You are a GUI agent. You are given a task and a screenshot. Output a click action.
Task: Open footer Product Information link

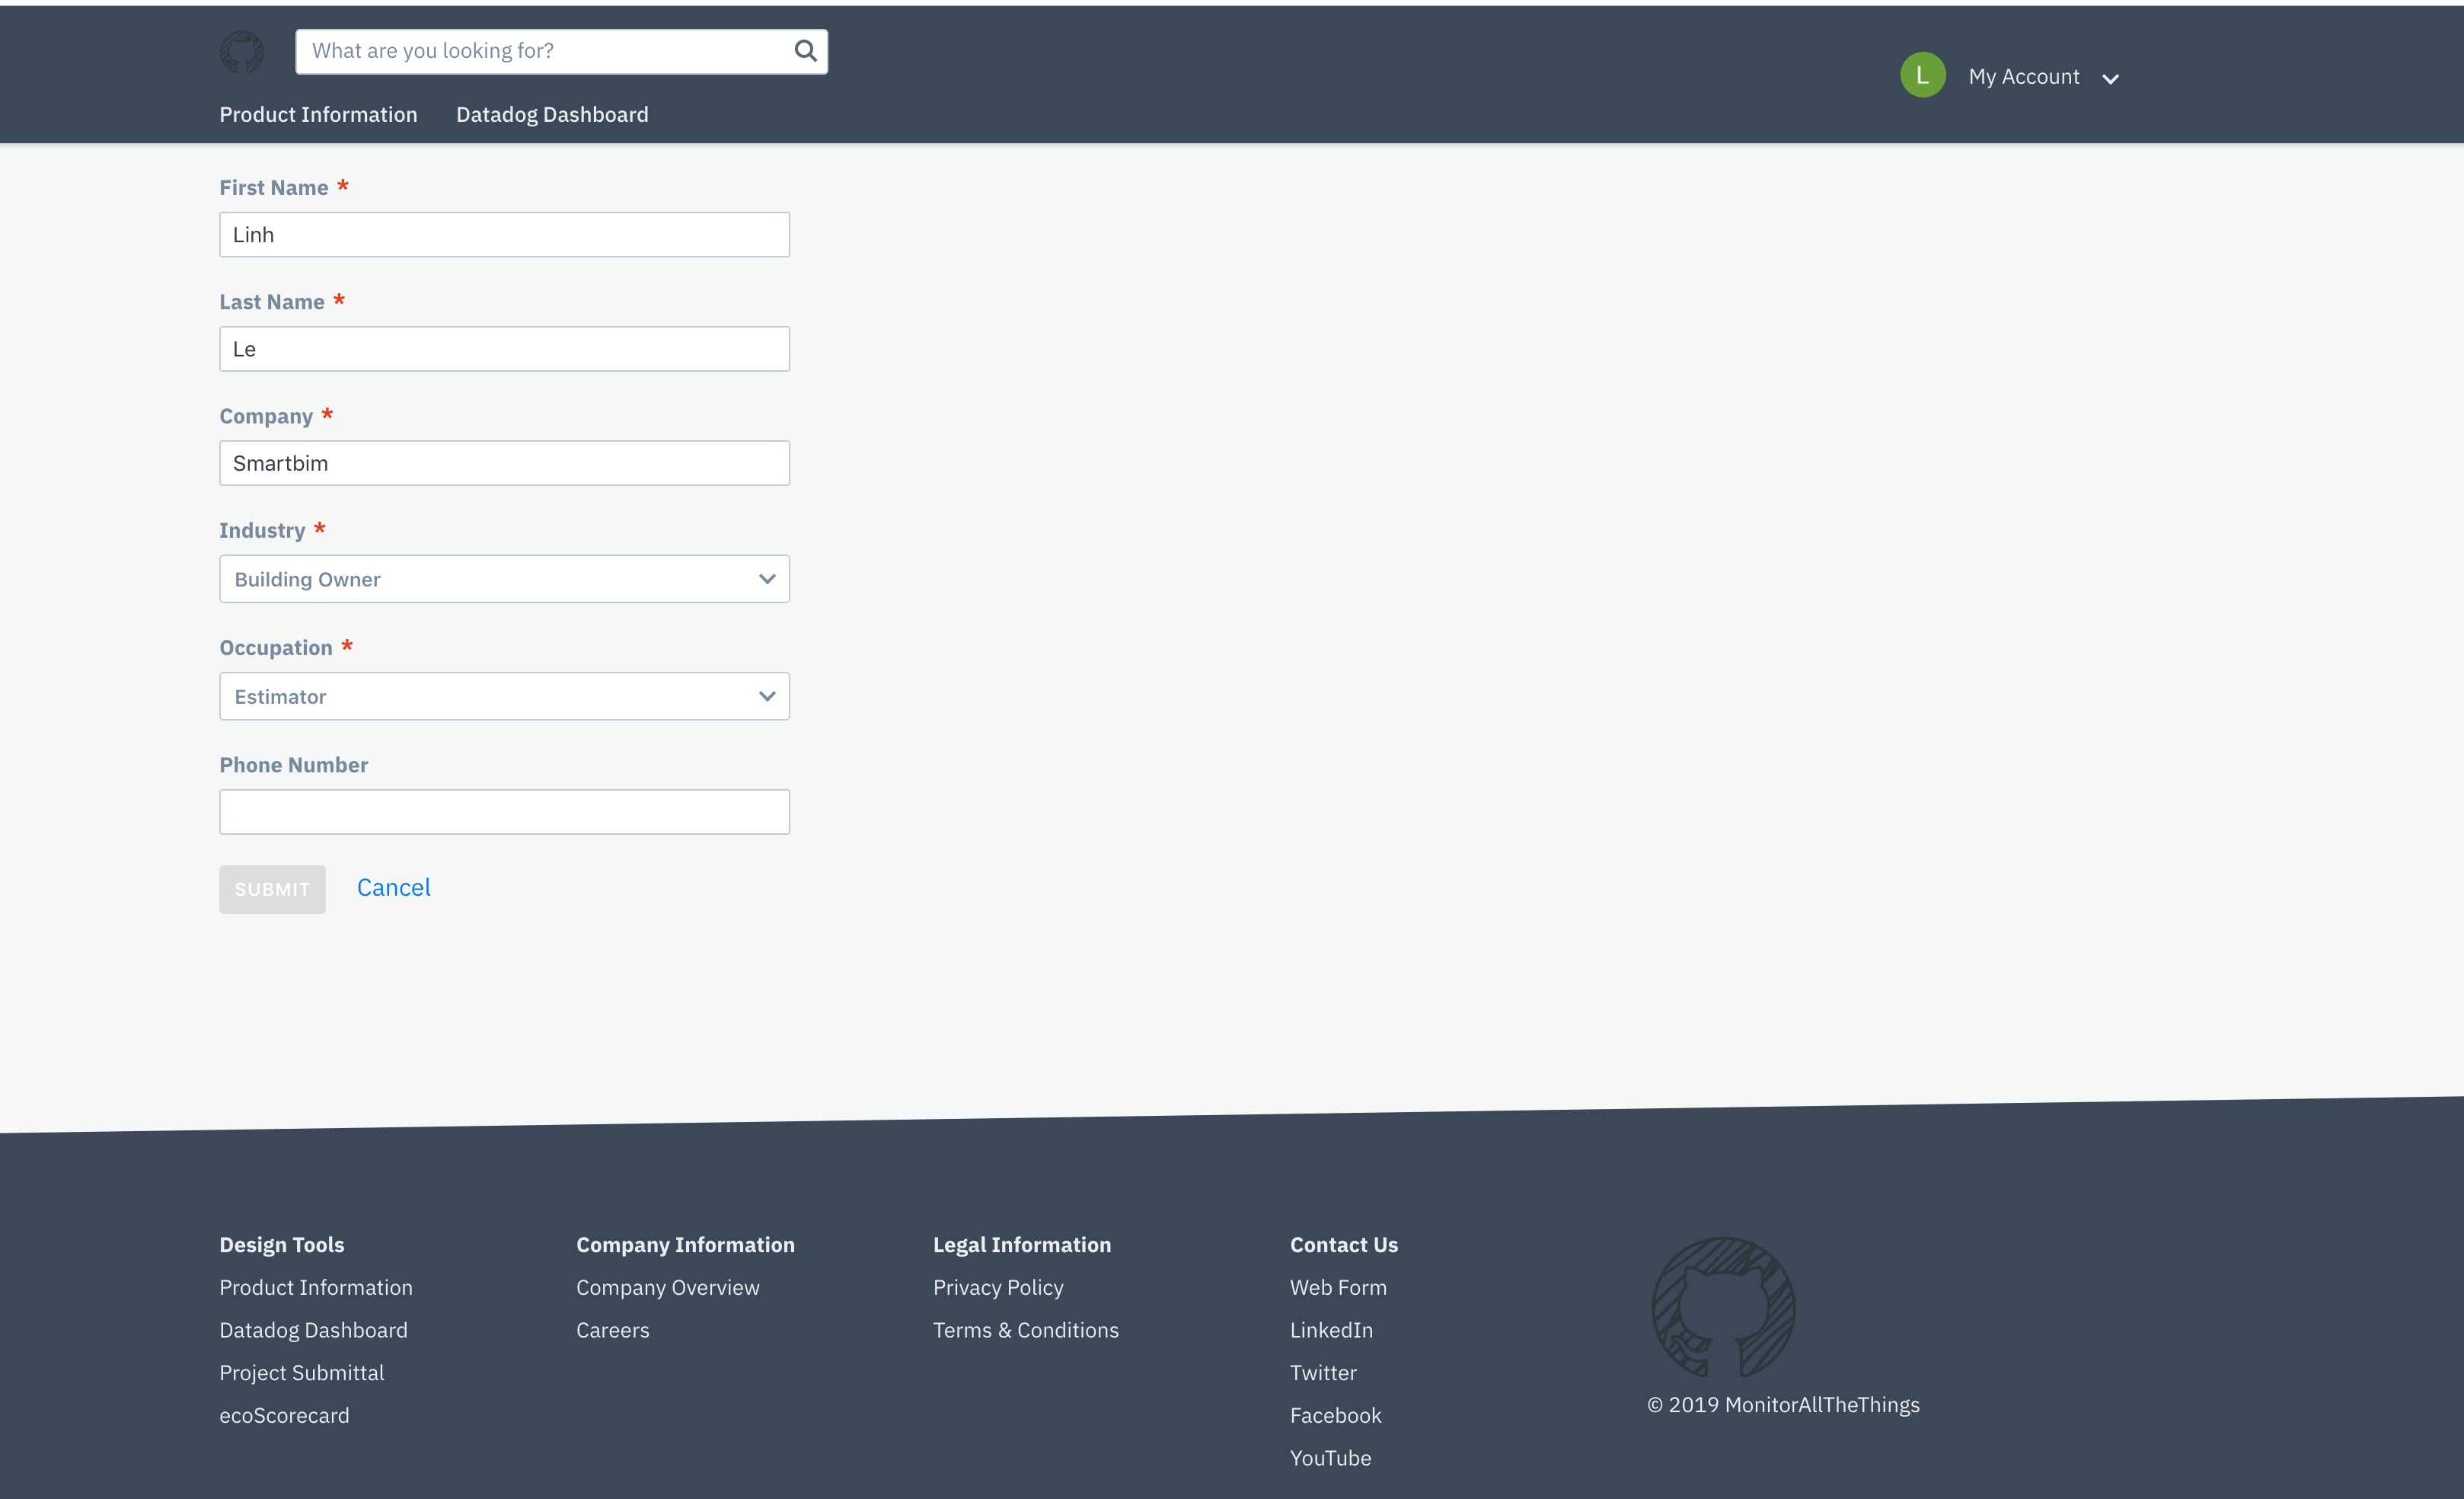(x=316, y=1287)
